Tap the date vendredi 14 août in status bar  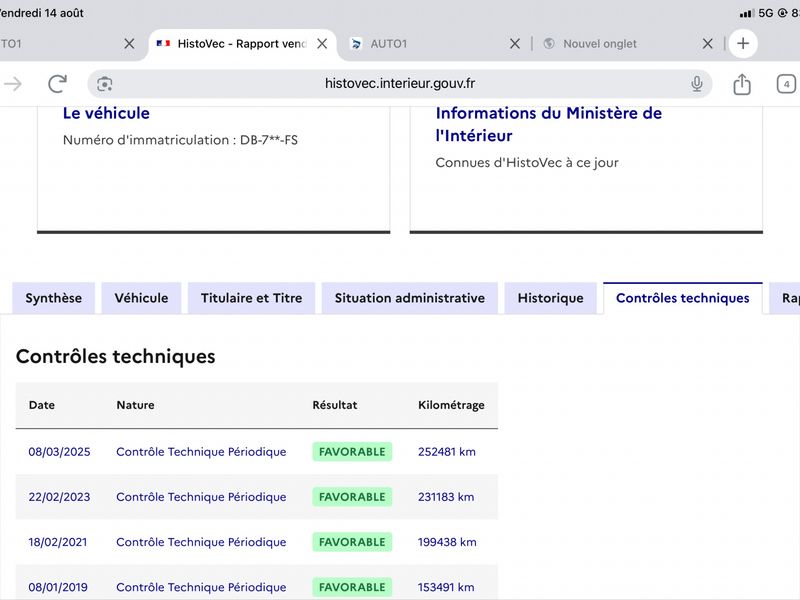point(41,13)
